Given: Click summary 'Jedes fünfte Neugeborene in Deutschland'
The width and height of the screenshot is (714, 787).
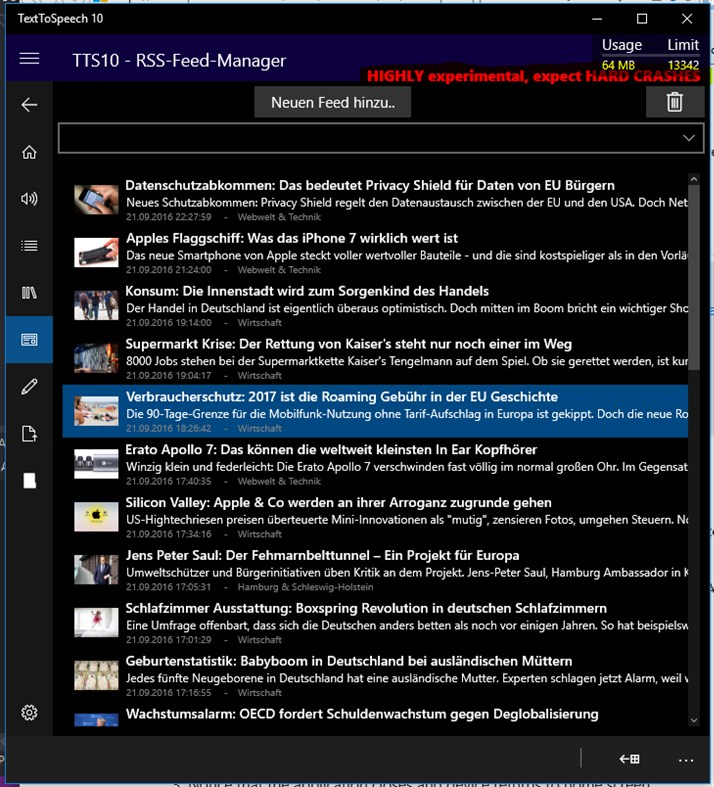Looking at the screenshot, I should 406,679.
